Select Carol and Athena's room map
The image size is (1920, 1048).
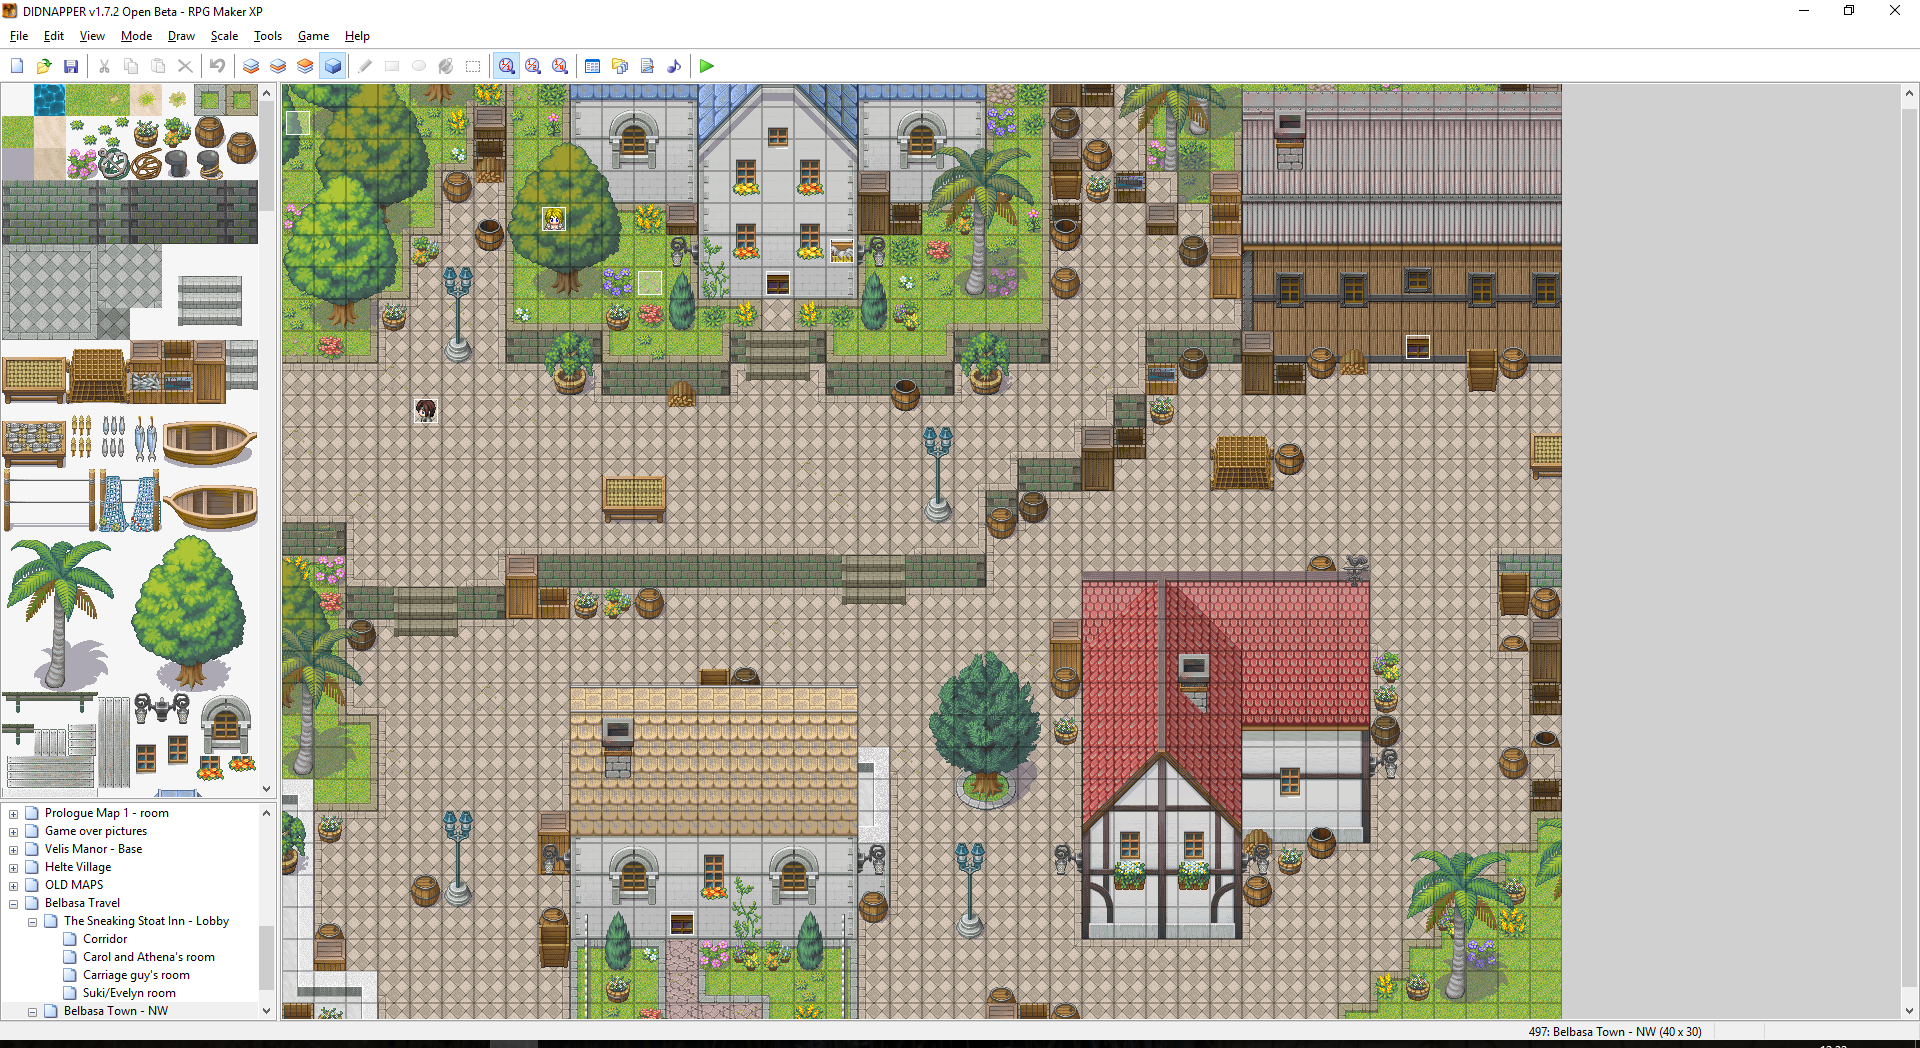pos(148,957)
